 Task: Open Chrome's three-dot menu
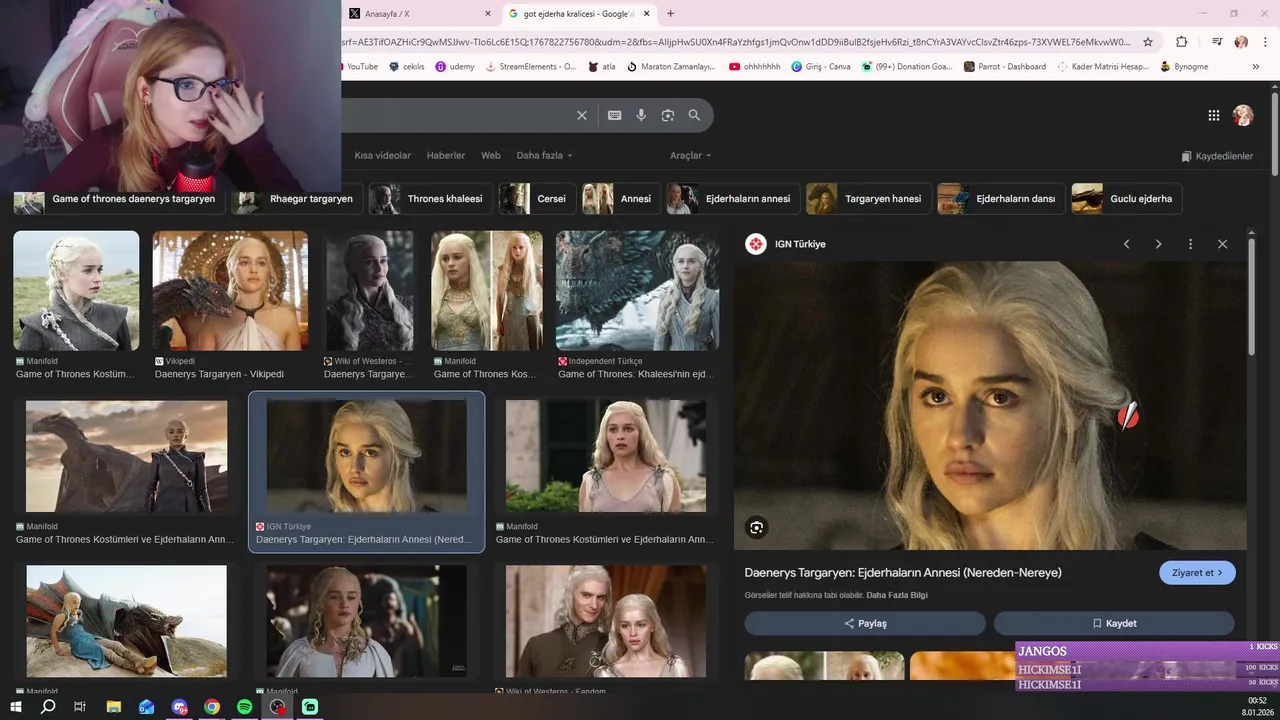point(1265,42)
